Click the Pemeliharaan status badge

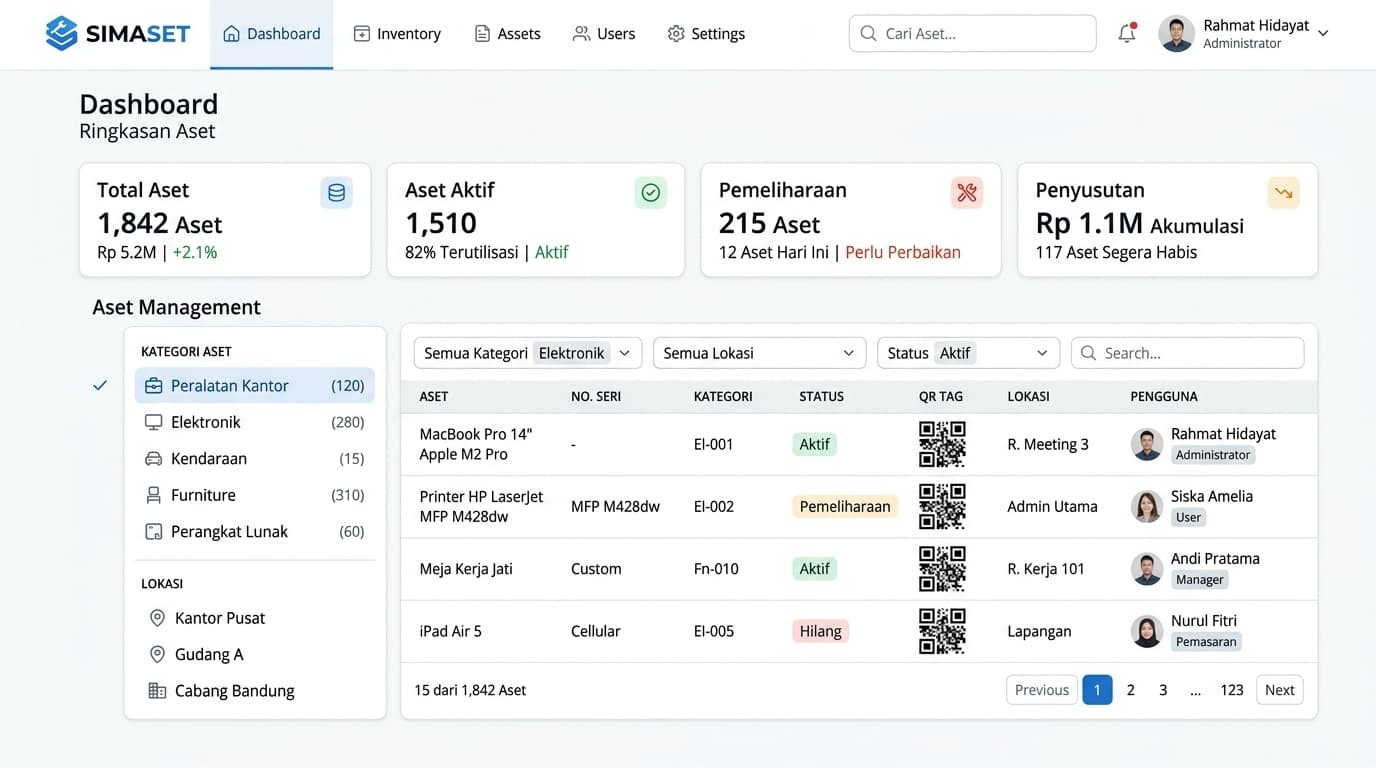(845, 506)
